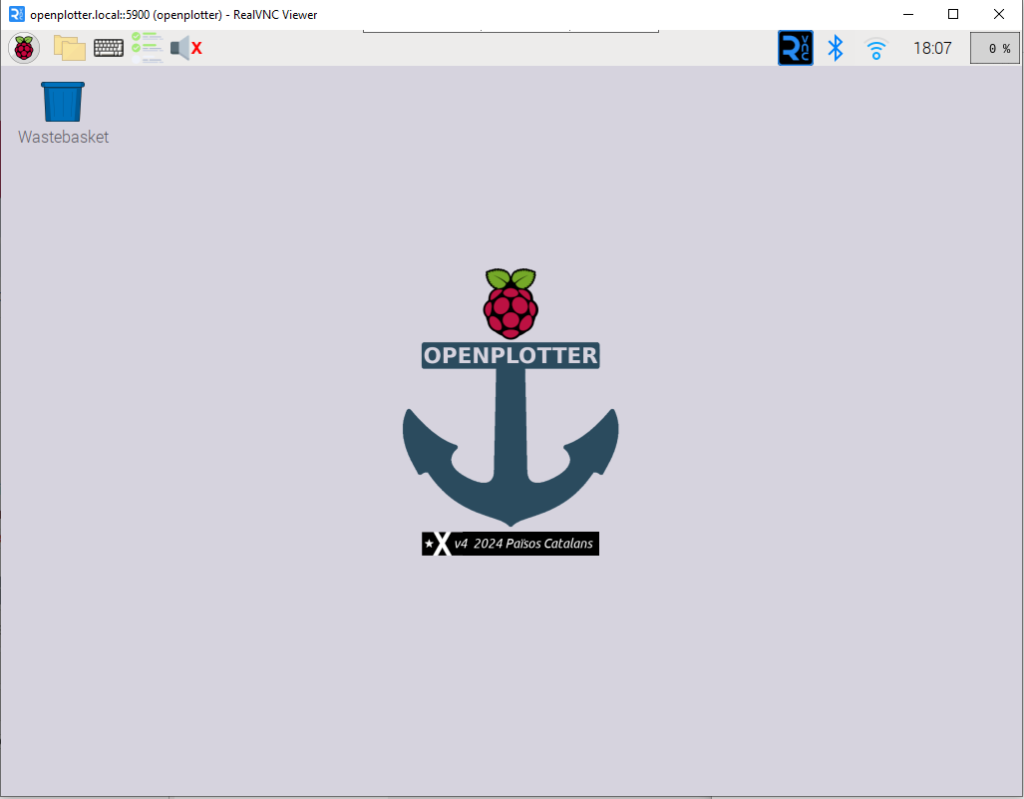The image size is (1024, 799).
Task: Click the 0 % CPU usage monitor
Action: click(995, 47)
